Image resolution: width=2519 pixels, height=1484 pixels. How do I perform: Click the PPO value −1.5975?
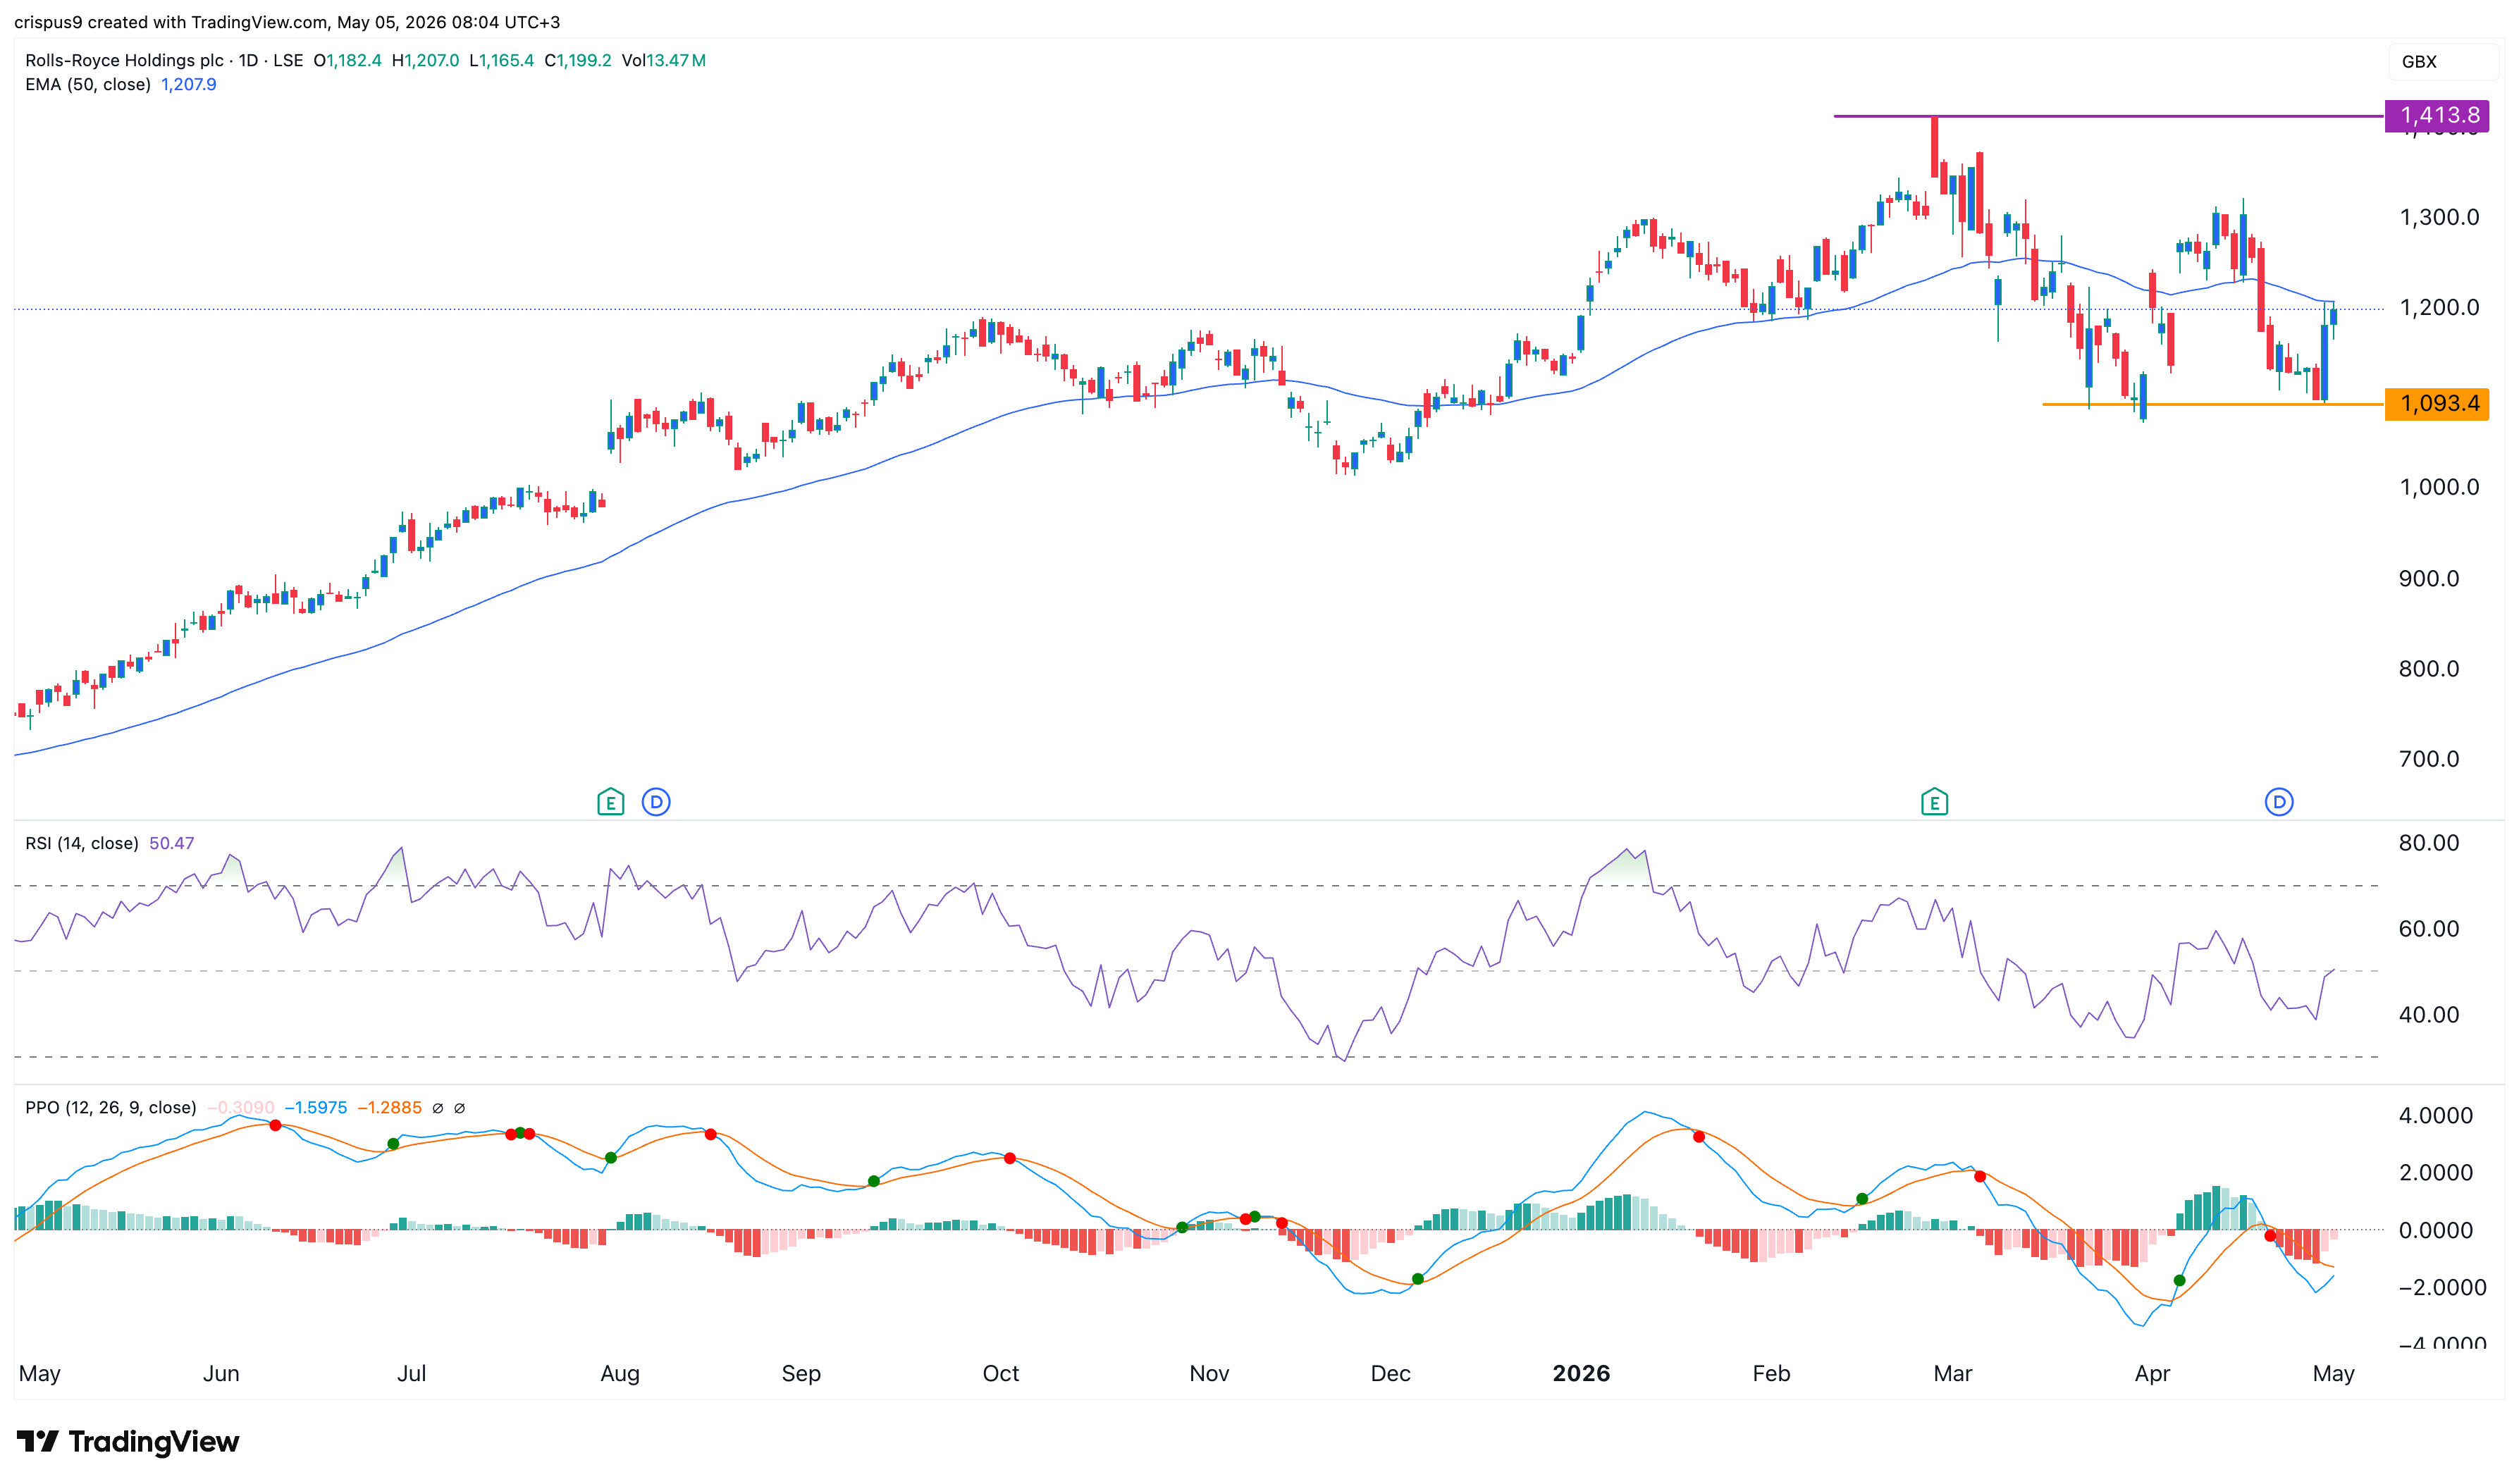(316, 1108)
